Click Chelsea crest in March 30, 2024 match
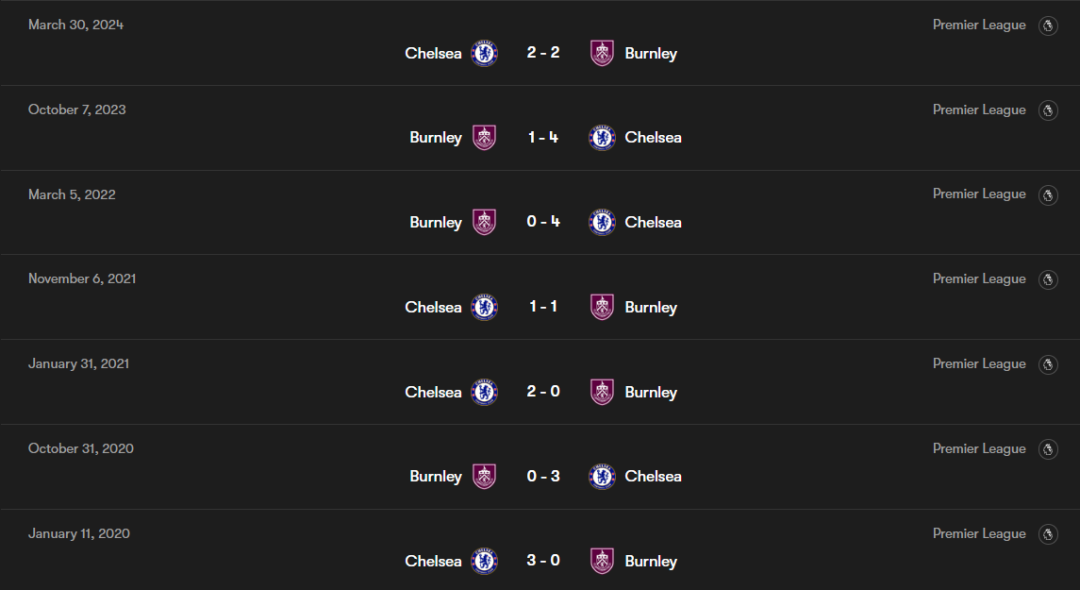Image resolution: width=1080 pixels, height=590 pixels. point(484,53)
